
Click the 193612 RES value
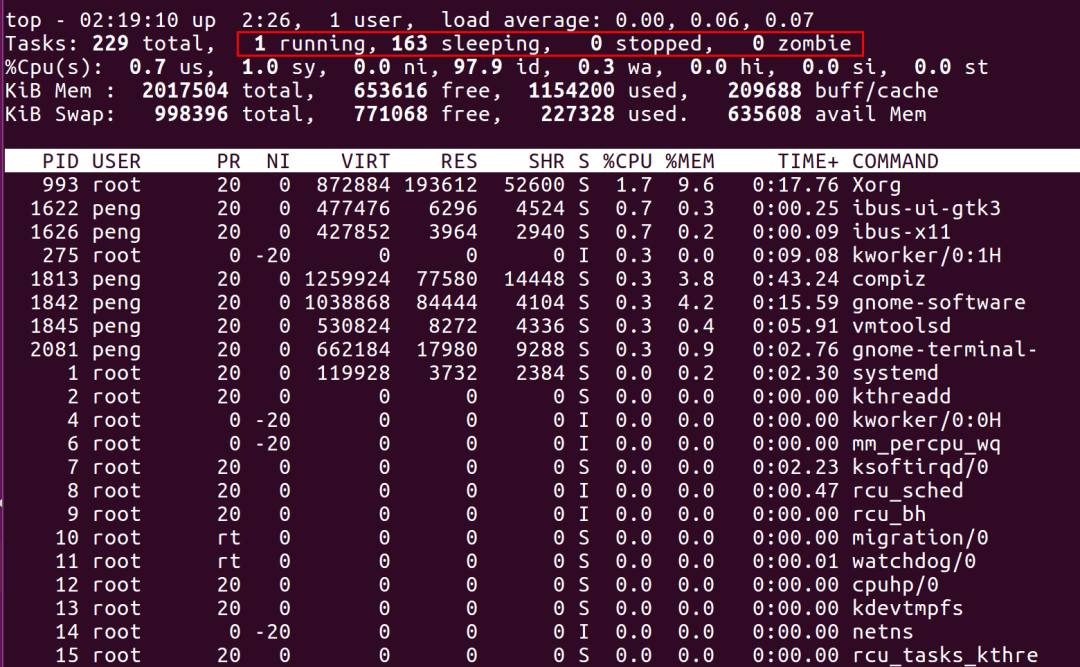click(x=440, y=185)
